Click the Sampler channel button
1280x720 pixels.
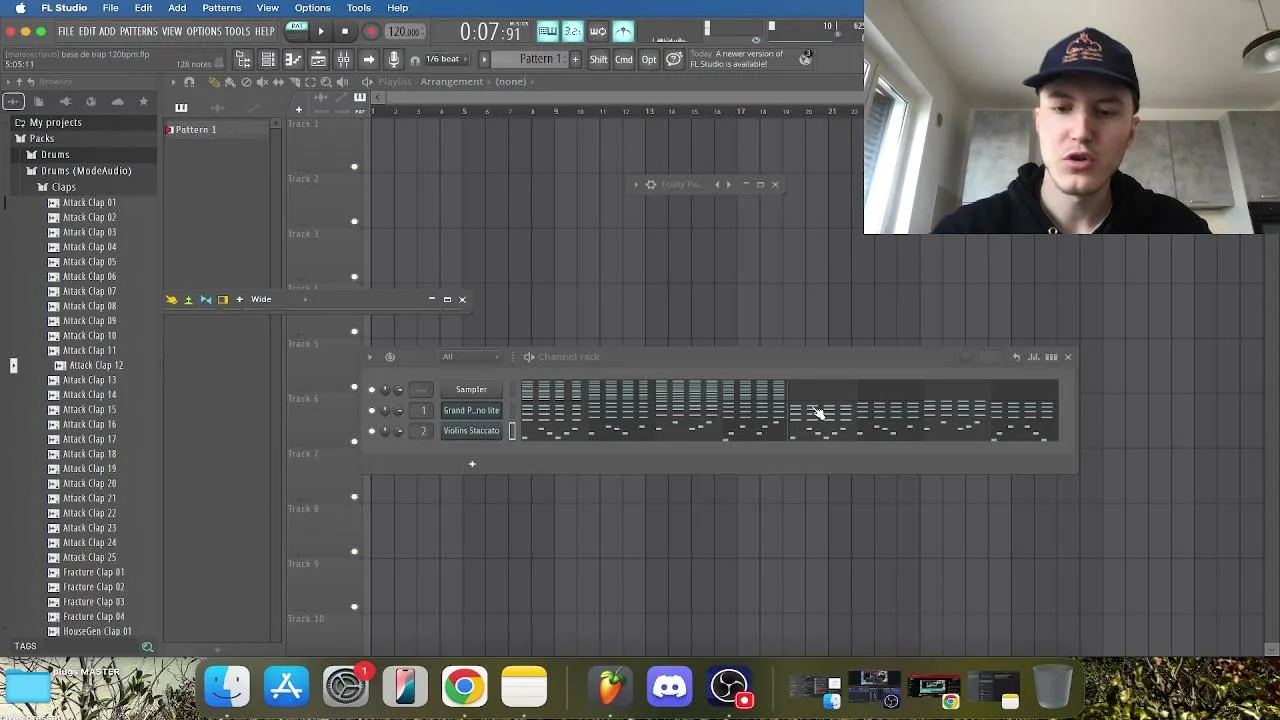pos(471,390)
